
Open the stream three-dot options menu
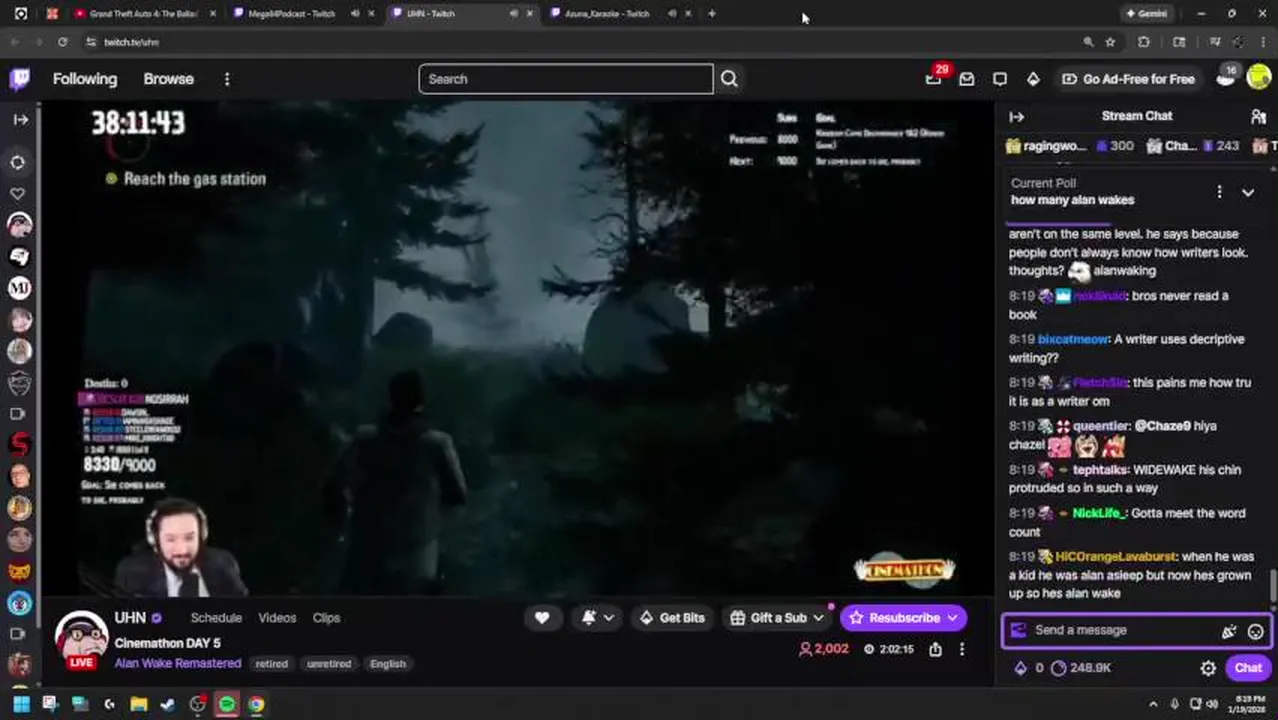coord(962,649)
